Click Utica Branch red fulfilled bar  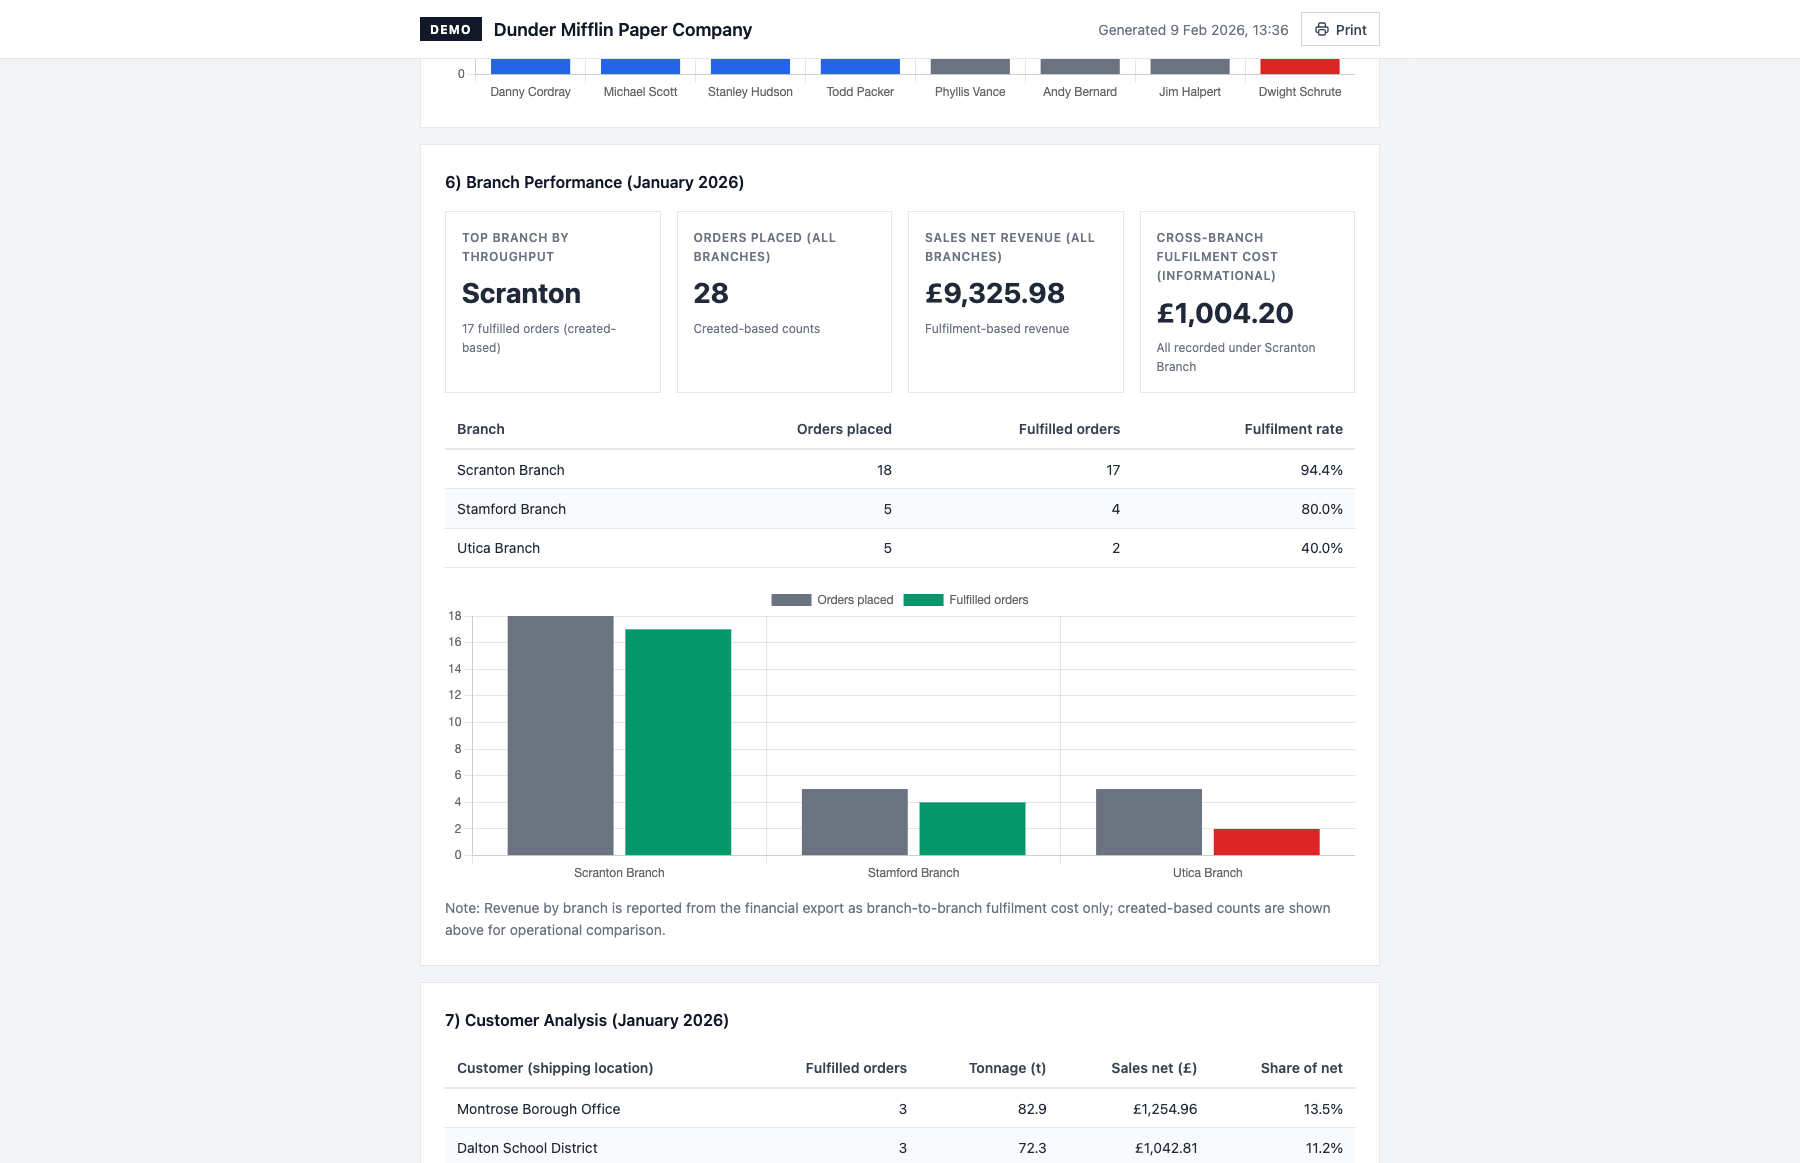(x=1266, y=842)
